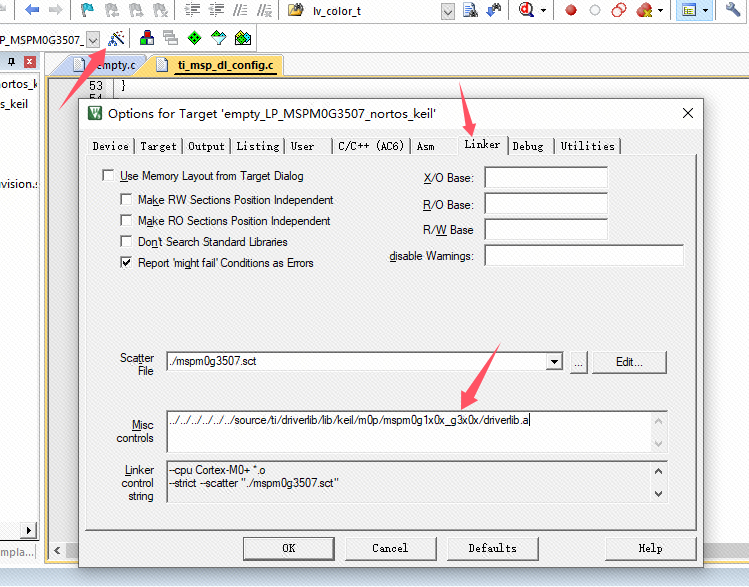This screenshot has height=587, width=749.
Task: Launch Pack Installer icon
Action: [243, 38]
